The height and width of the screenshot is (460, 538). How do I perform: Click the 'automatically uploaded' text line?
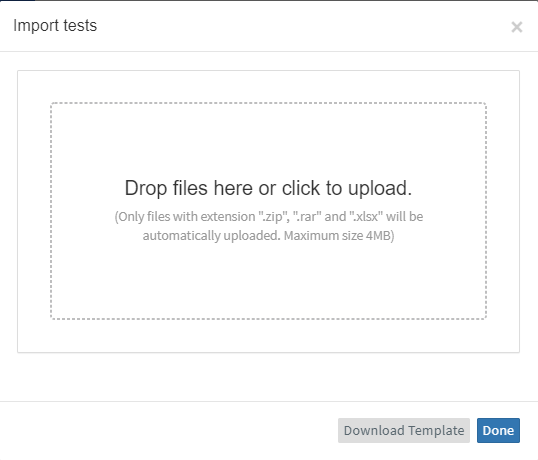(211, 236)
